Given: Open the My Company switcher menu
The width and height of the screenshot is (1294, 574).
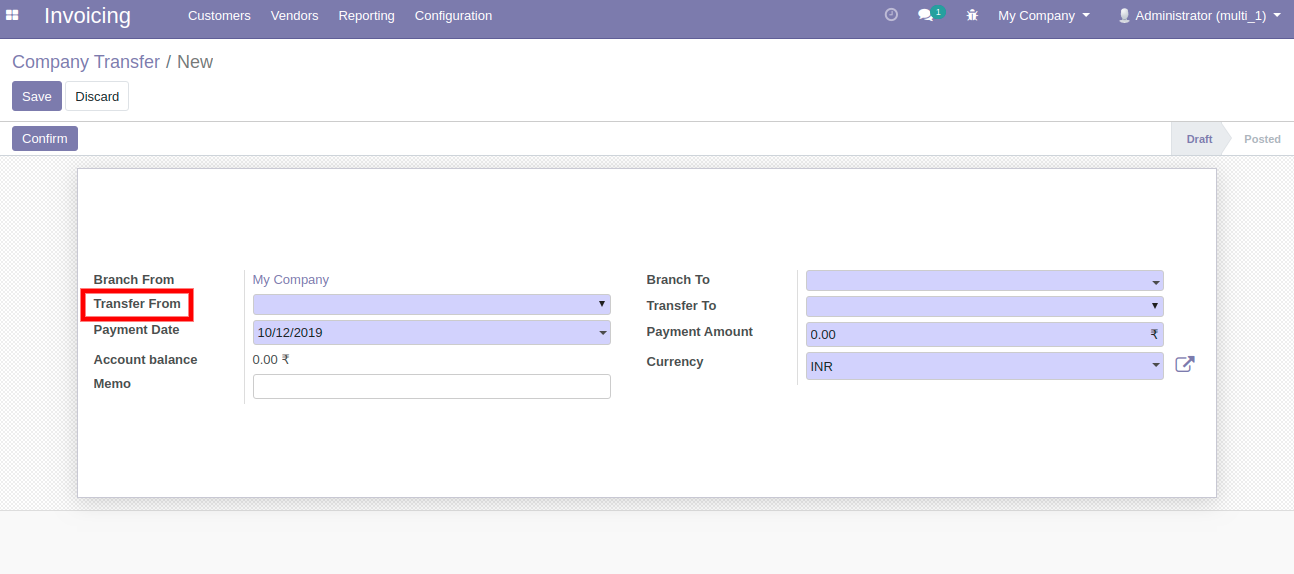Looking at the screenshot, I should click(1043, 16).
